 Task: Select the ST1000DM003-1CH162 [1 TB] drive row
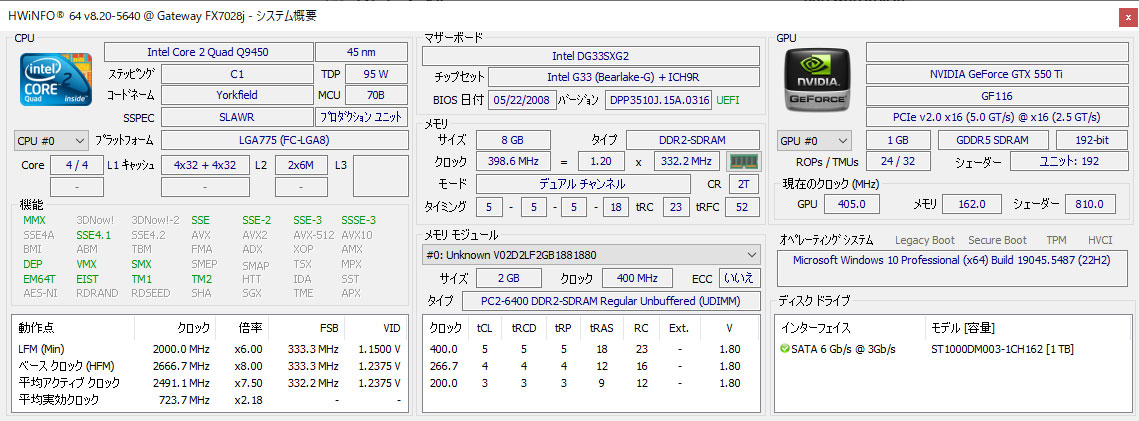pos(952,349)
